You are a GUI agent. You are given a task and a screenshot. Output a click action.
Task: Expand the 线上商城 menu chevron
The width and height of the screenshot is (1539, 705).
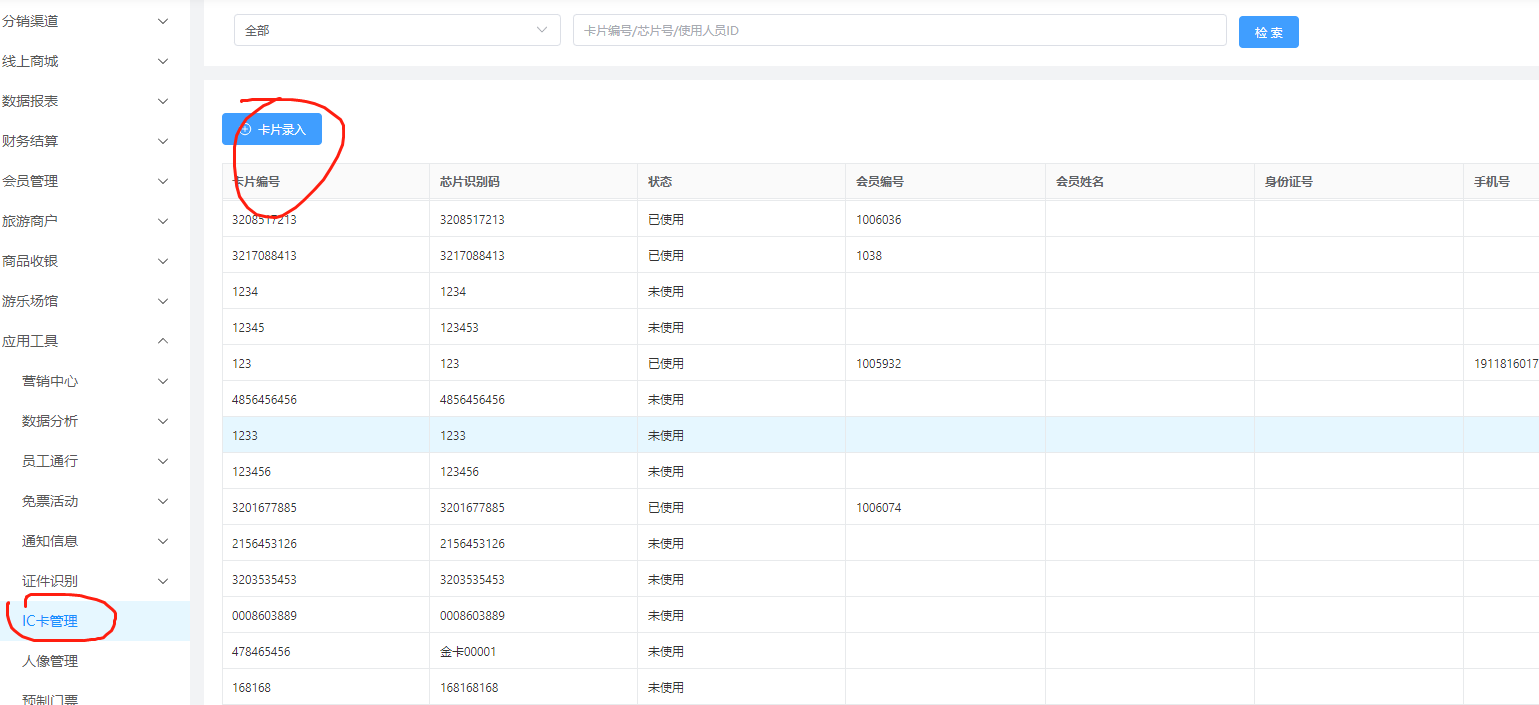[163, 61]
